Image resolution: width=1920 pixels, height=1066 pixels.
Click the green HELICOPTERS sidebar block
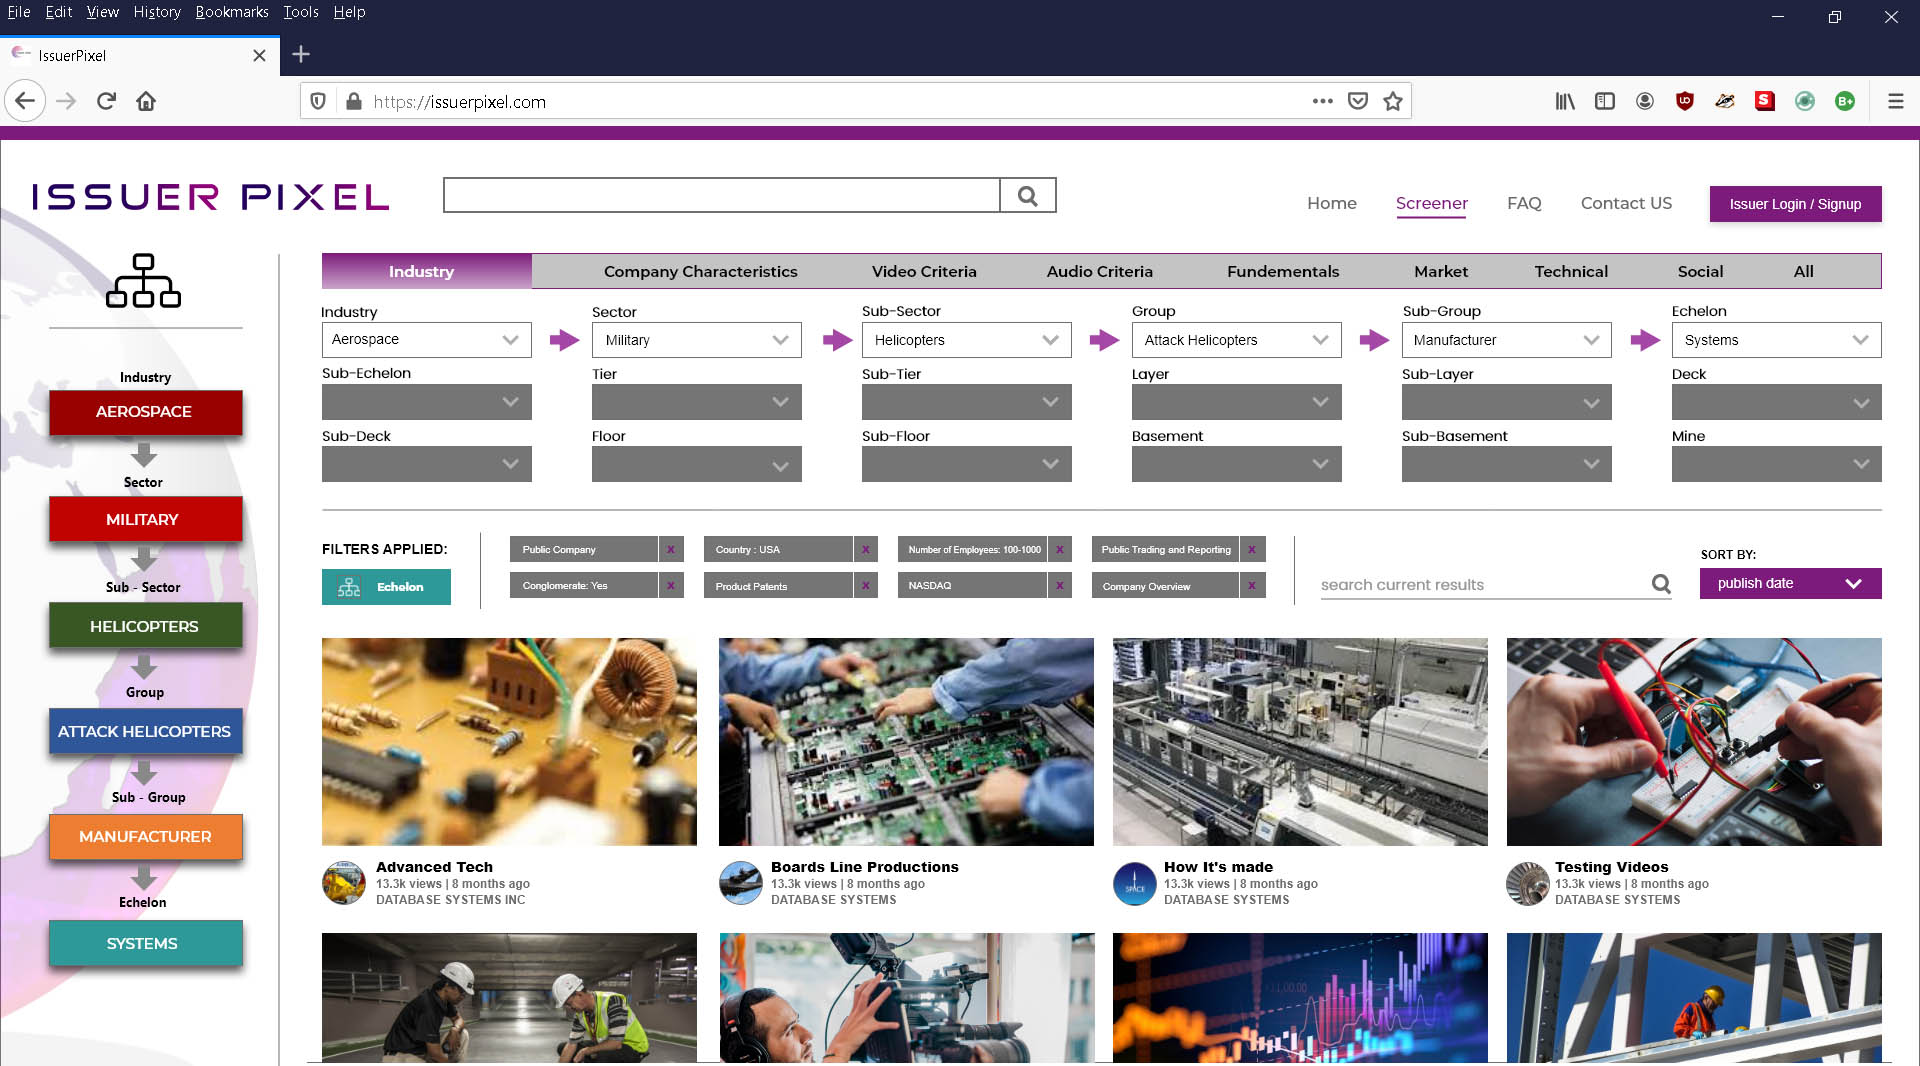click(x=145, y=626)
